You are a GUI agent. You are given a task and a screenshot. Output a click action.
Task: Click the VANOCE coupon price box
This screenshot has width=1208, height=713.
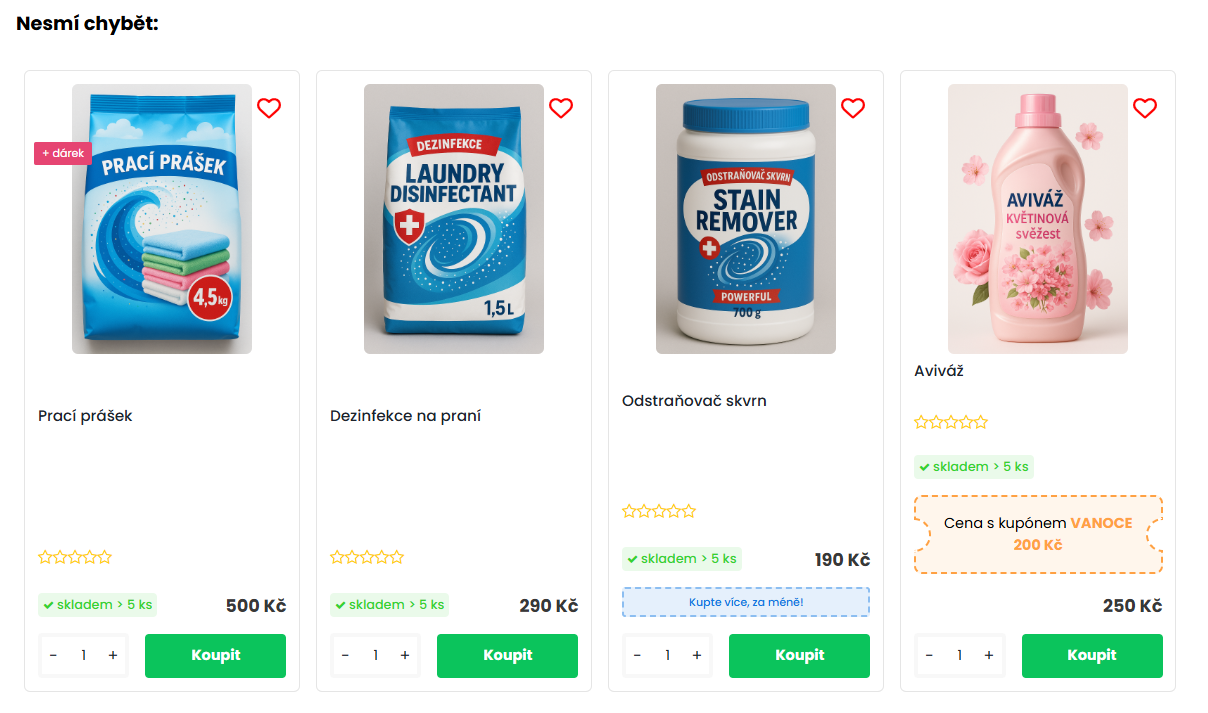pyautogui.click(x=1037, y=534)
